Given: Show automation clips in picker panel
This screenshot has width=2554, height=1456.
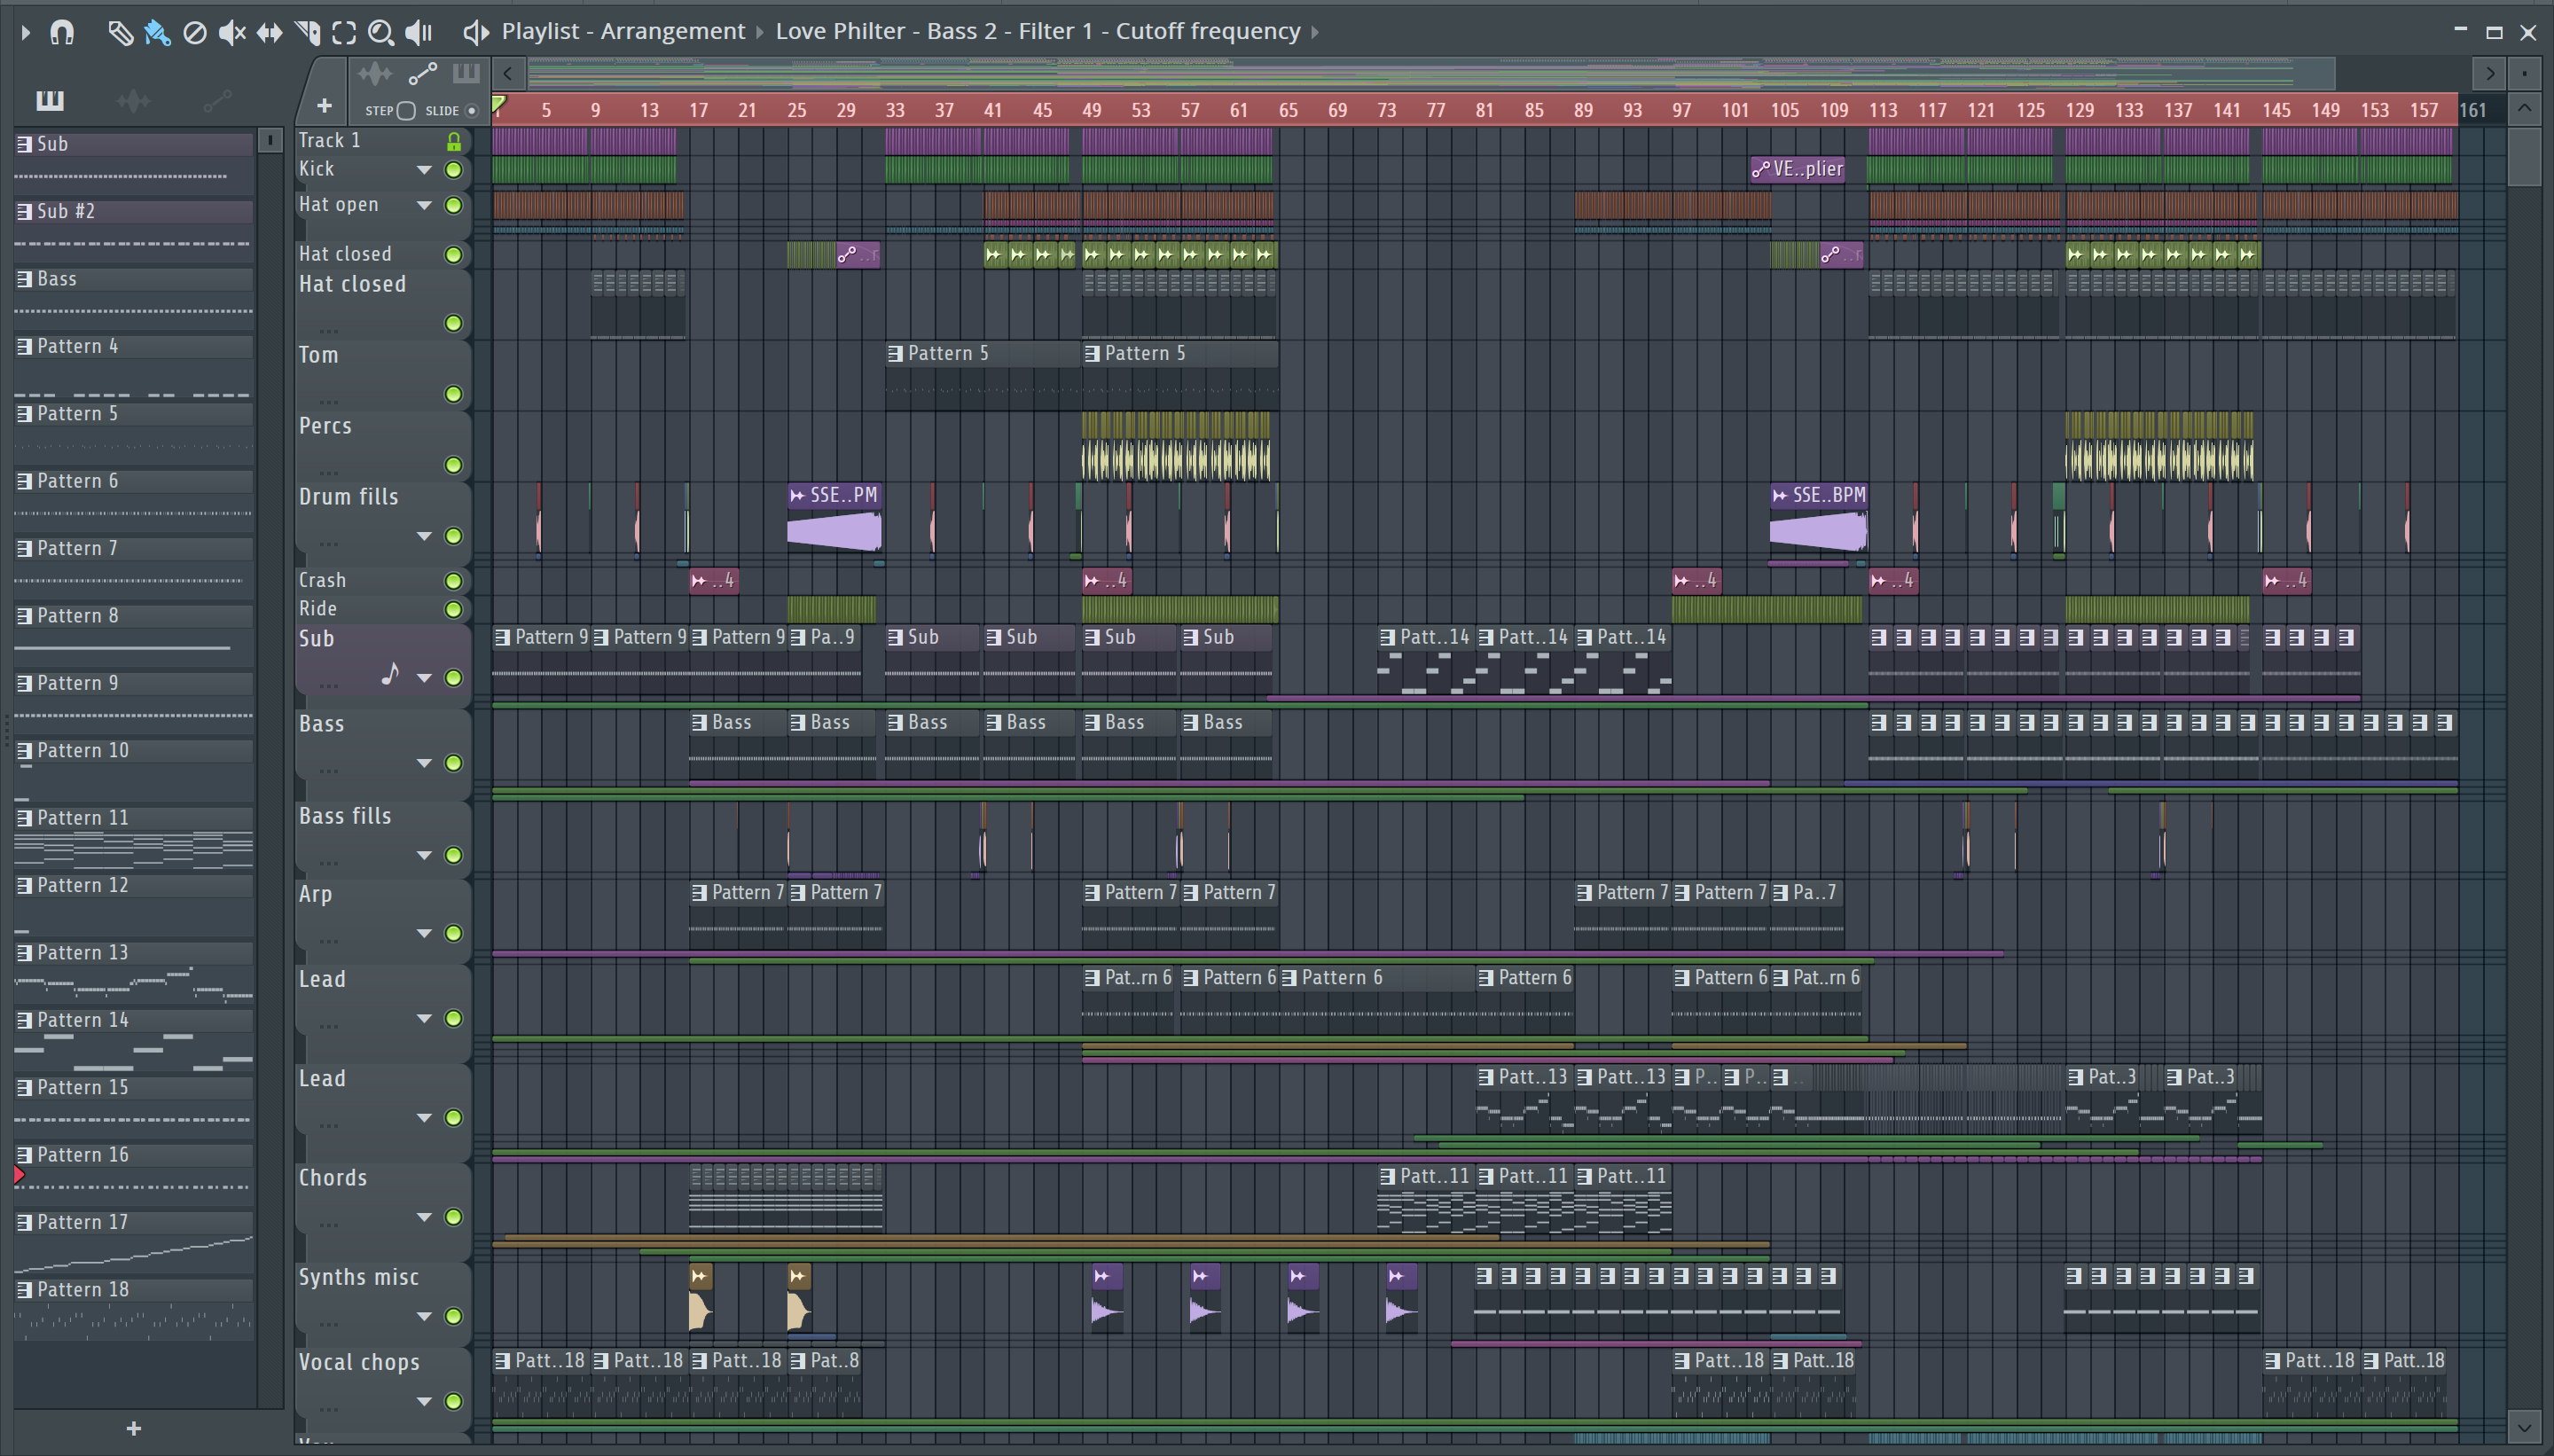Looking at the screenshot, I should [217, 99].
